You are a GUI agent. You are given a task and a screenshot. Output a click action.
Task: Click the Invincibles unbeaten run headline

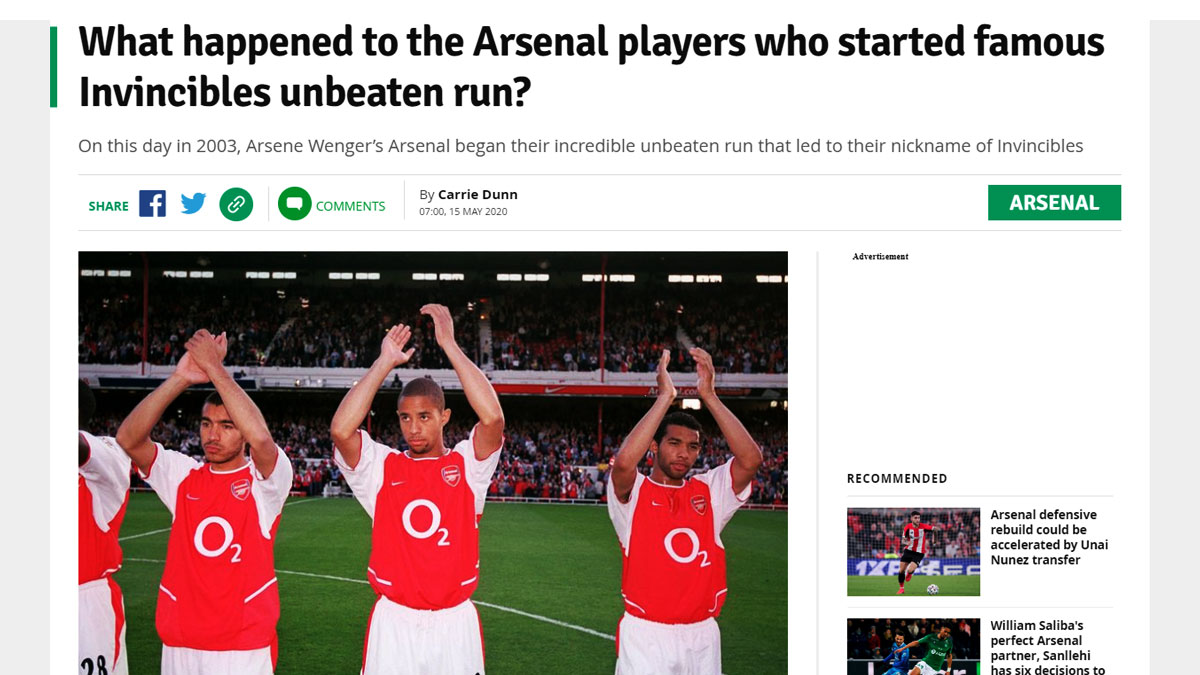pos(590,66)
